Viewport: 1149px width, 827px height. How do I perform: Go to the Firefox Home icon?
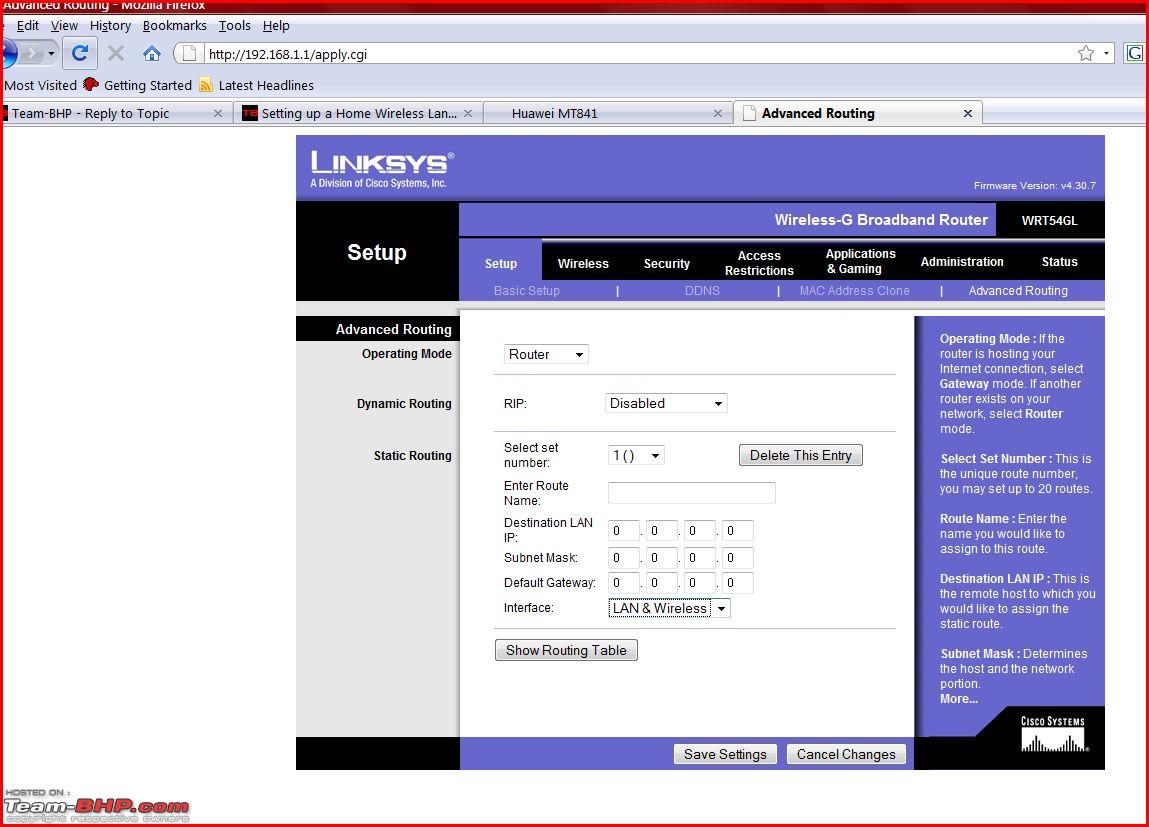coord(152,53)
